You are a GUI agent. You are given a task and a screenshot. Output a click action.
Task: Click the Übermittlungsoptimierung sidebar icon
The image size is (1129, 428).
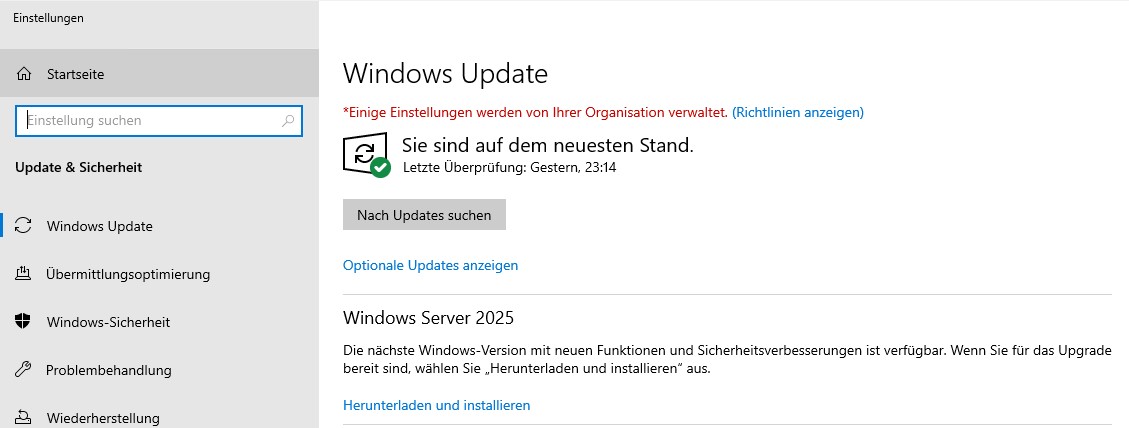(25, 274)
